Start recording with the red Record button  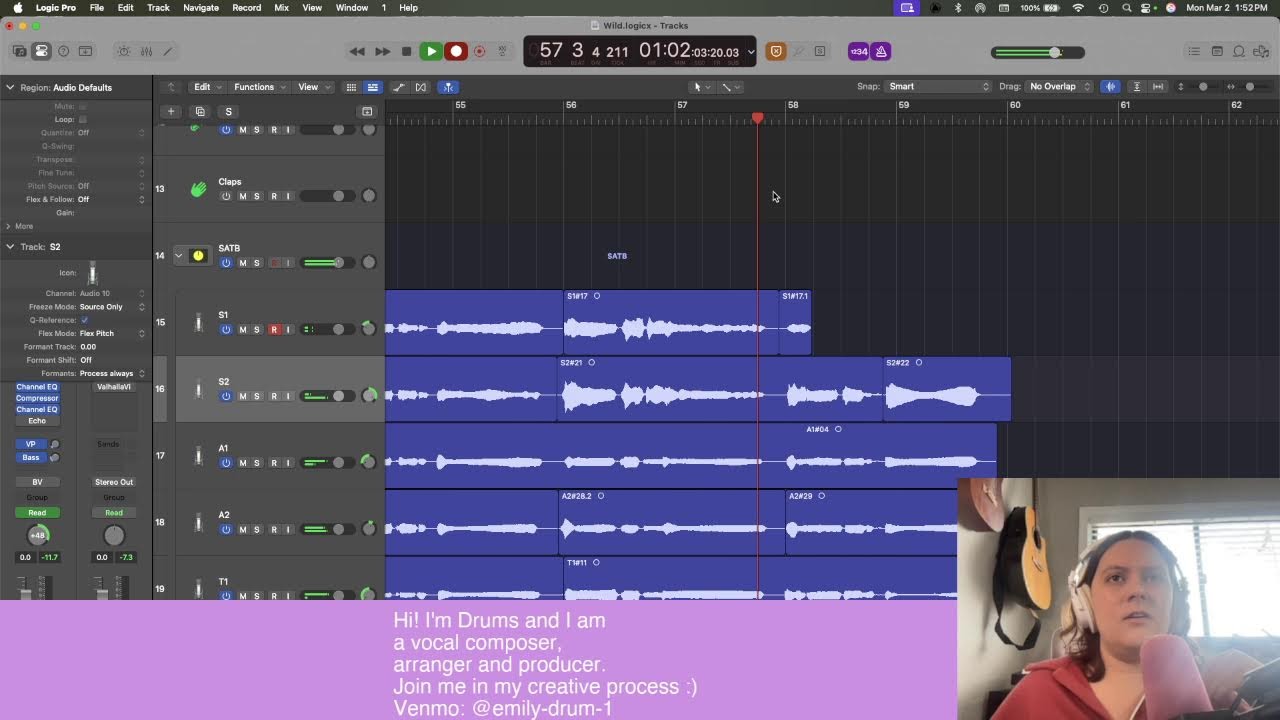tap(456, 51)
